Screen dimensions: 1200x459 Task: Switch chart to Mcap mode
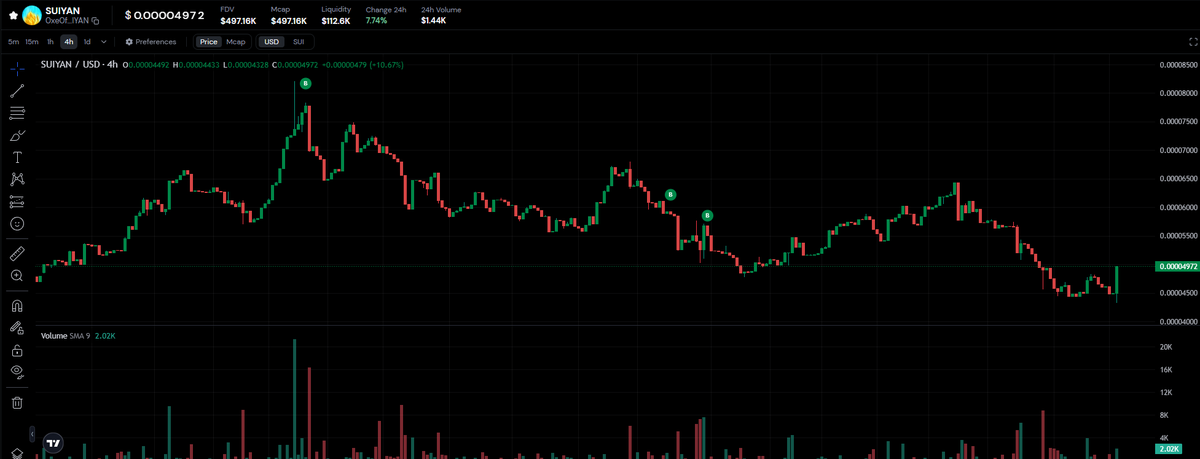coord(235,42)
